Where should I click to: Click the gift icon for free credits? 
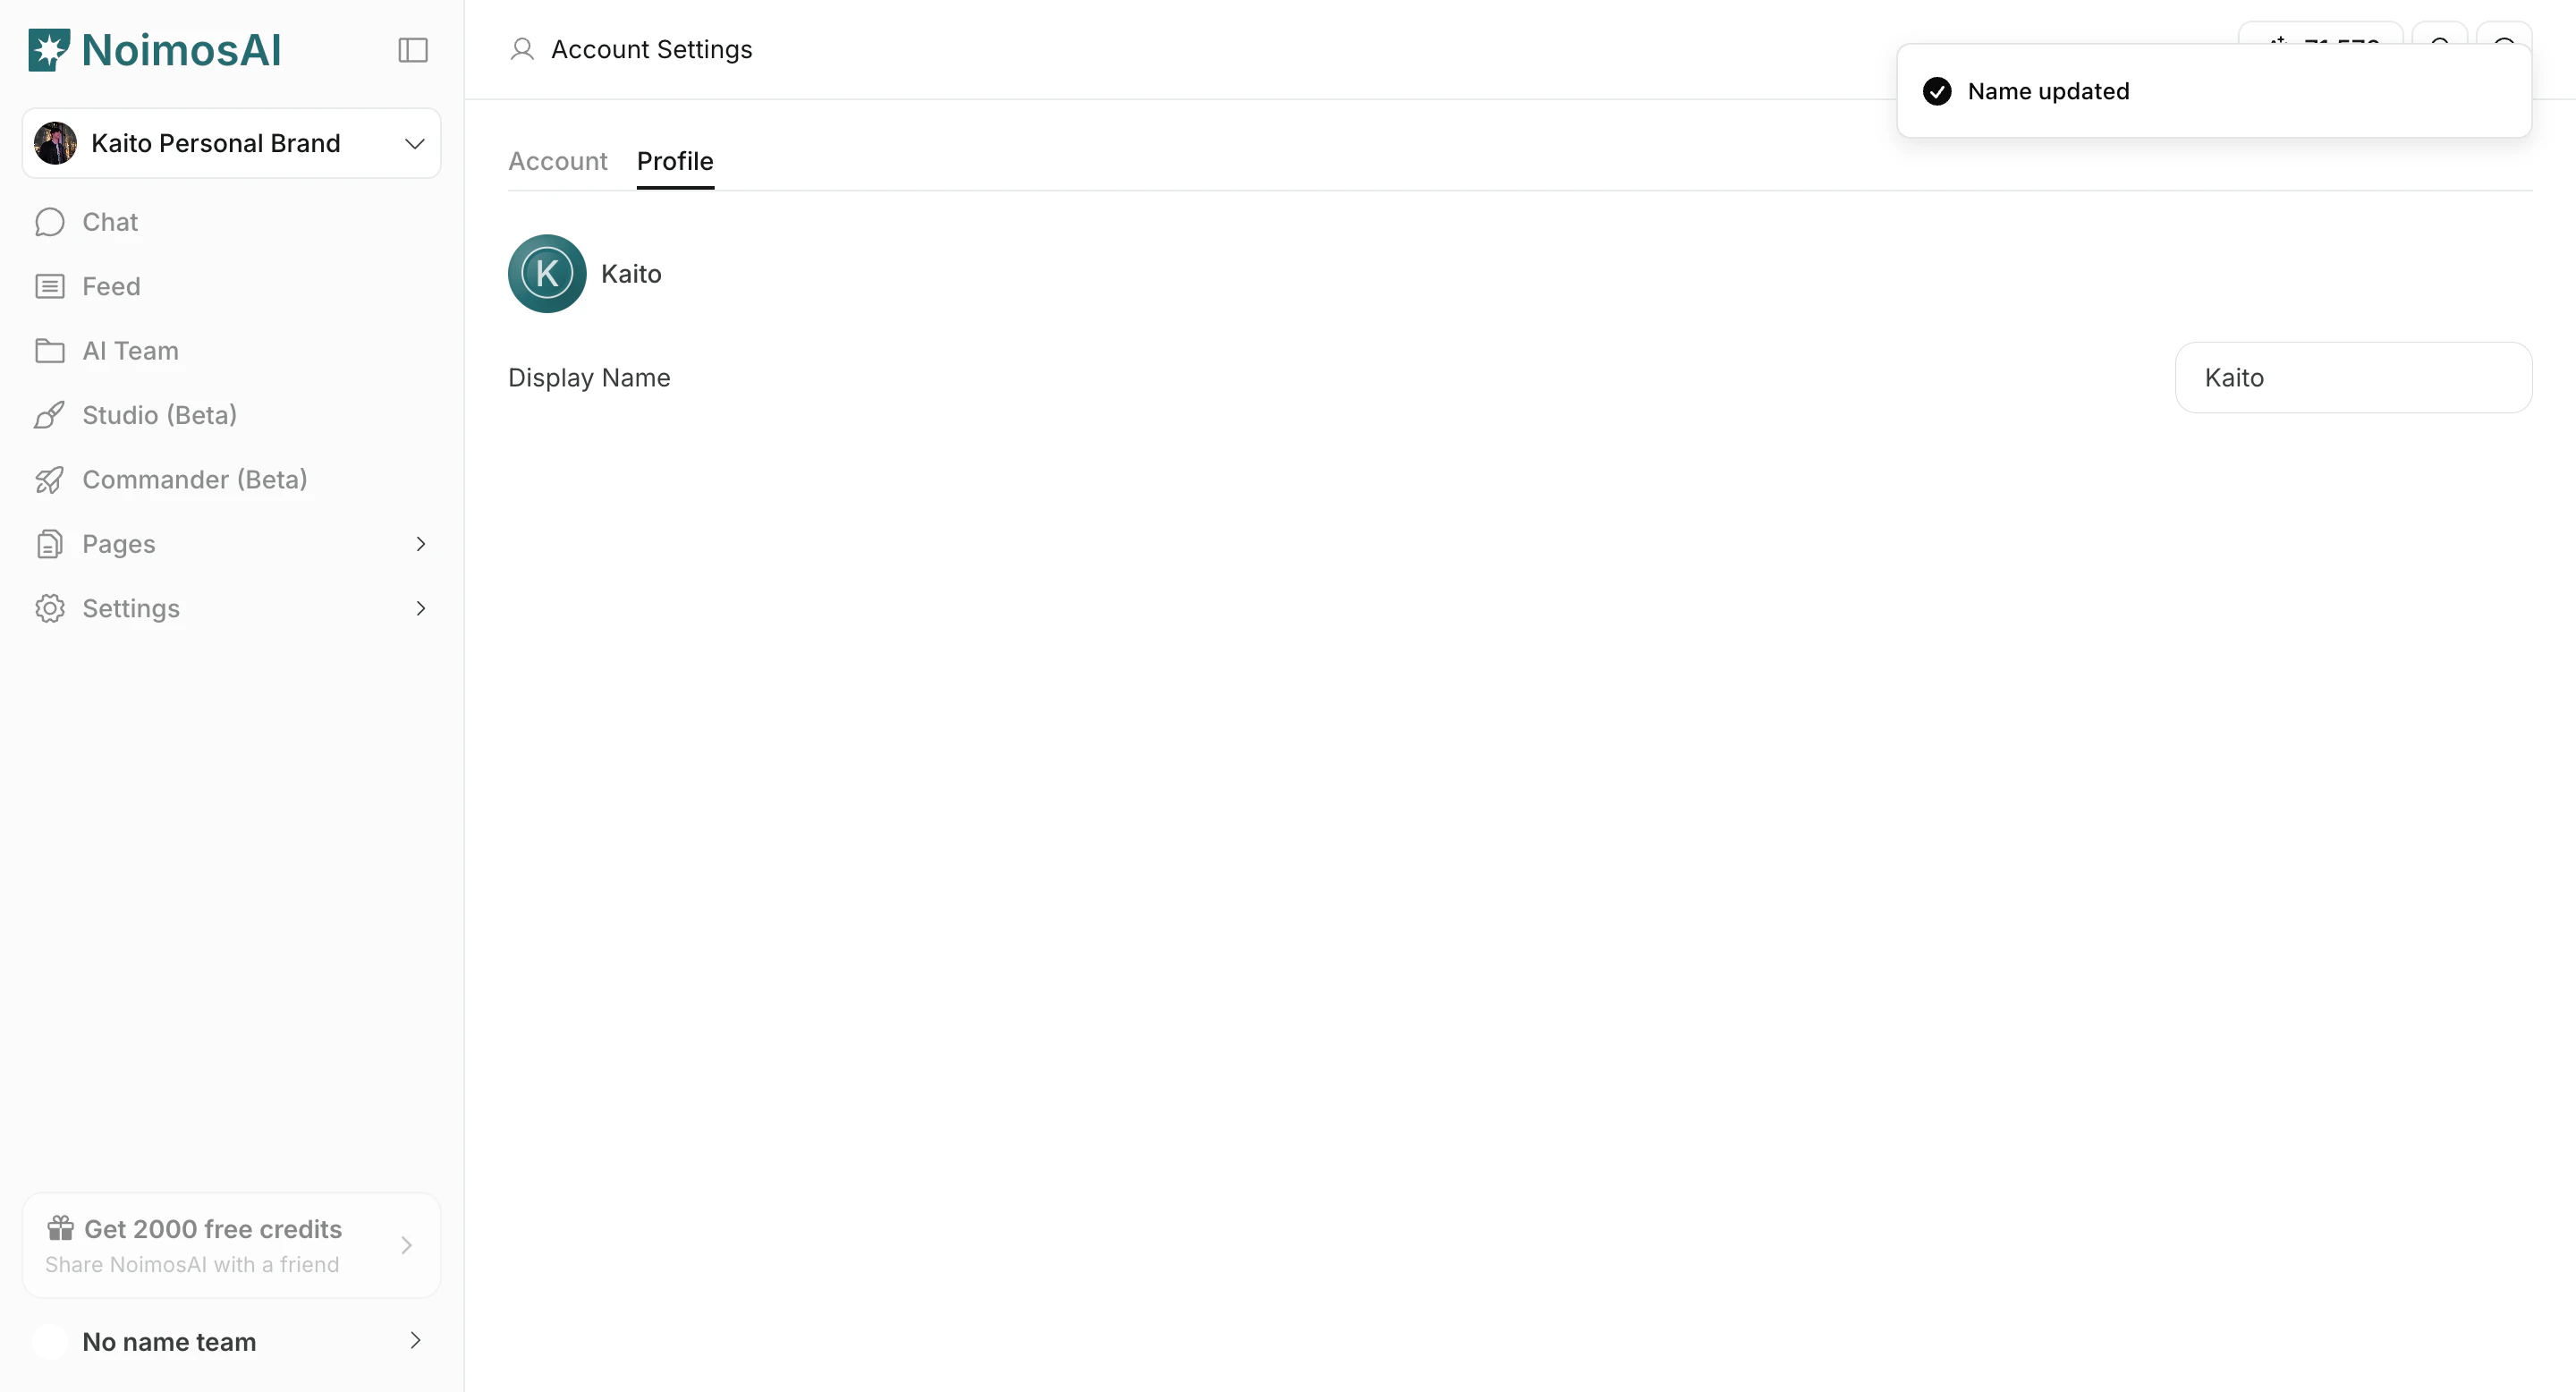(x=59, y=1229)
